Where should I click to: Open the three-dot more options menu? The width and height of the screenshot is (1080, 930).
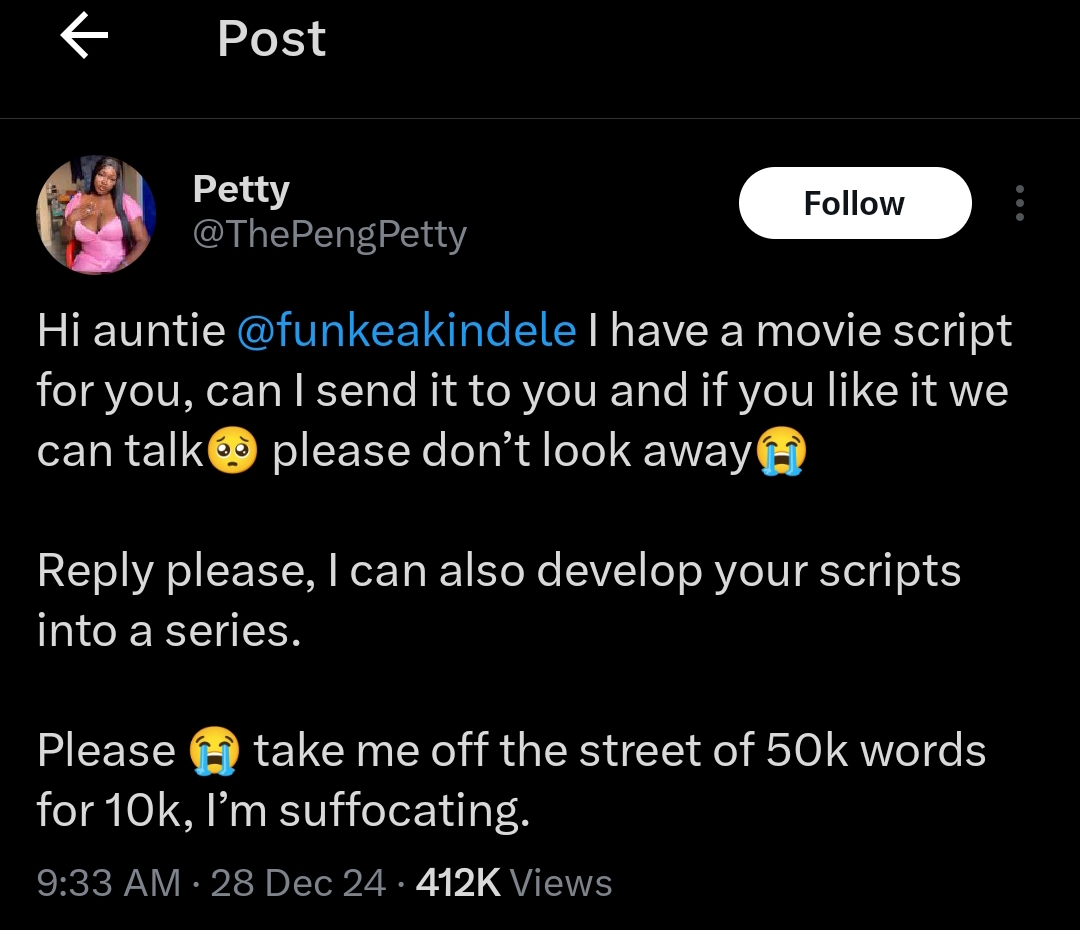(1019, 204)
